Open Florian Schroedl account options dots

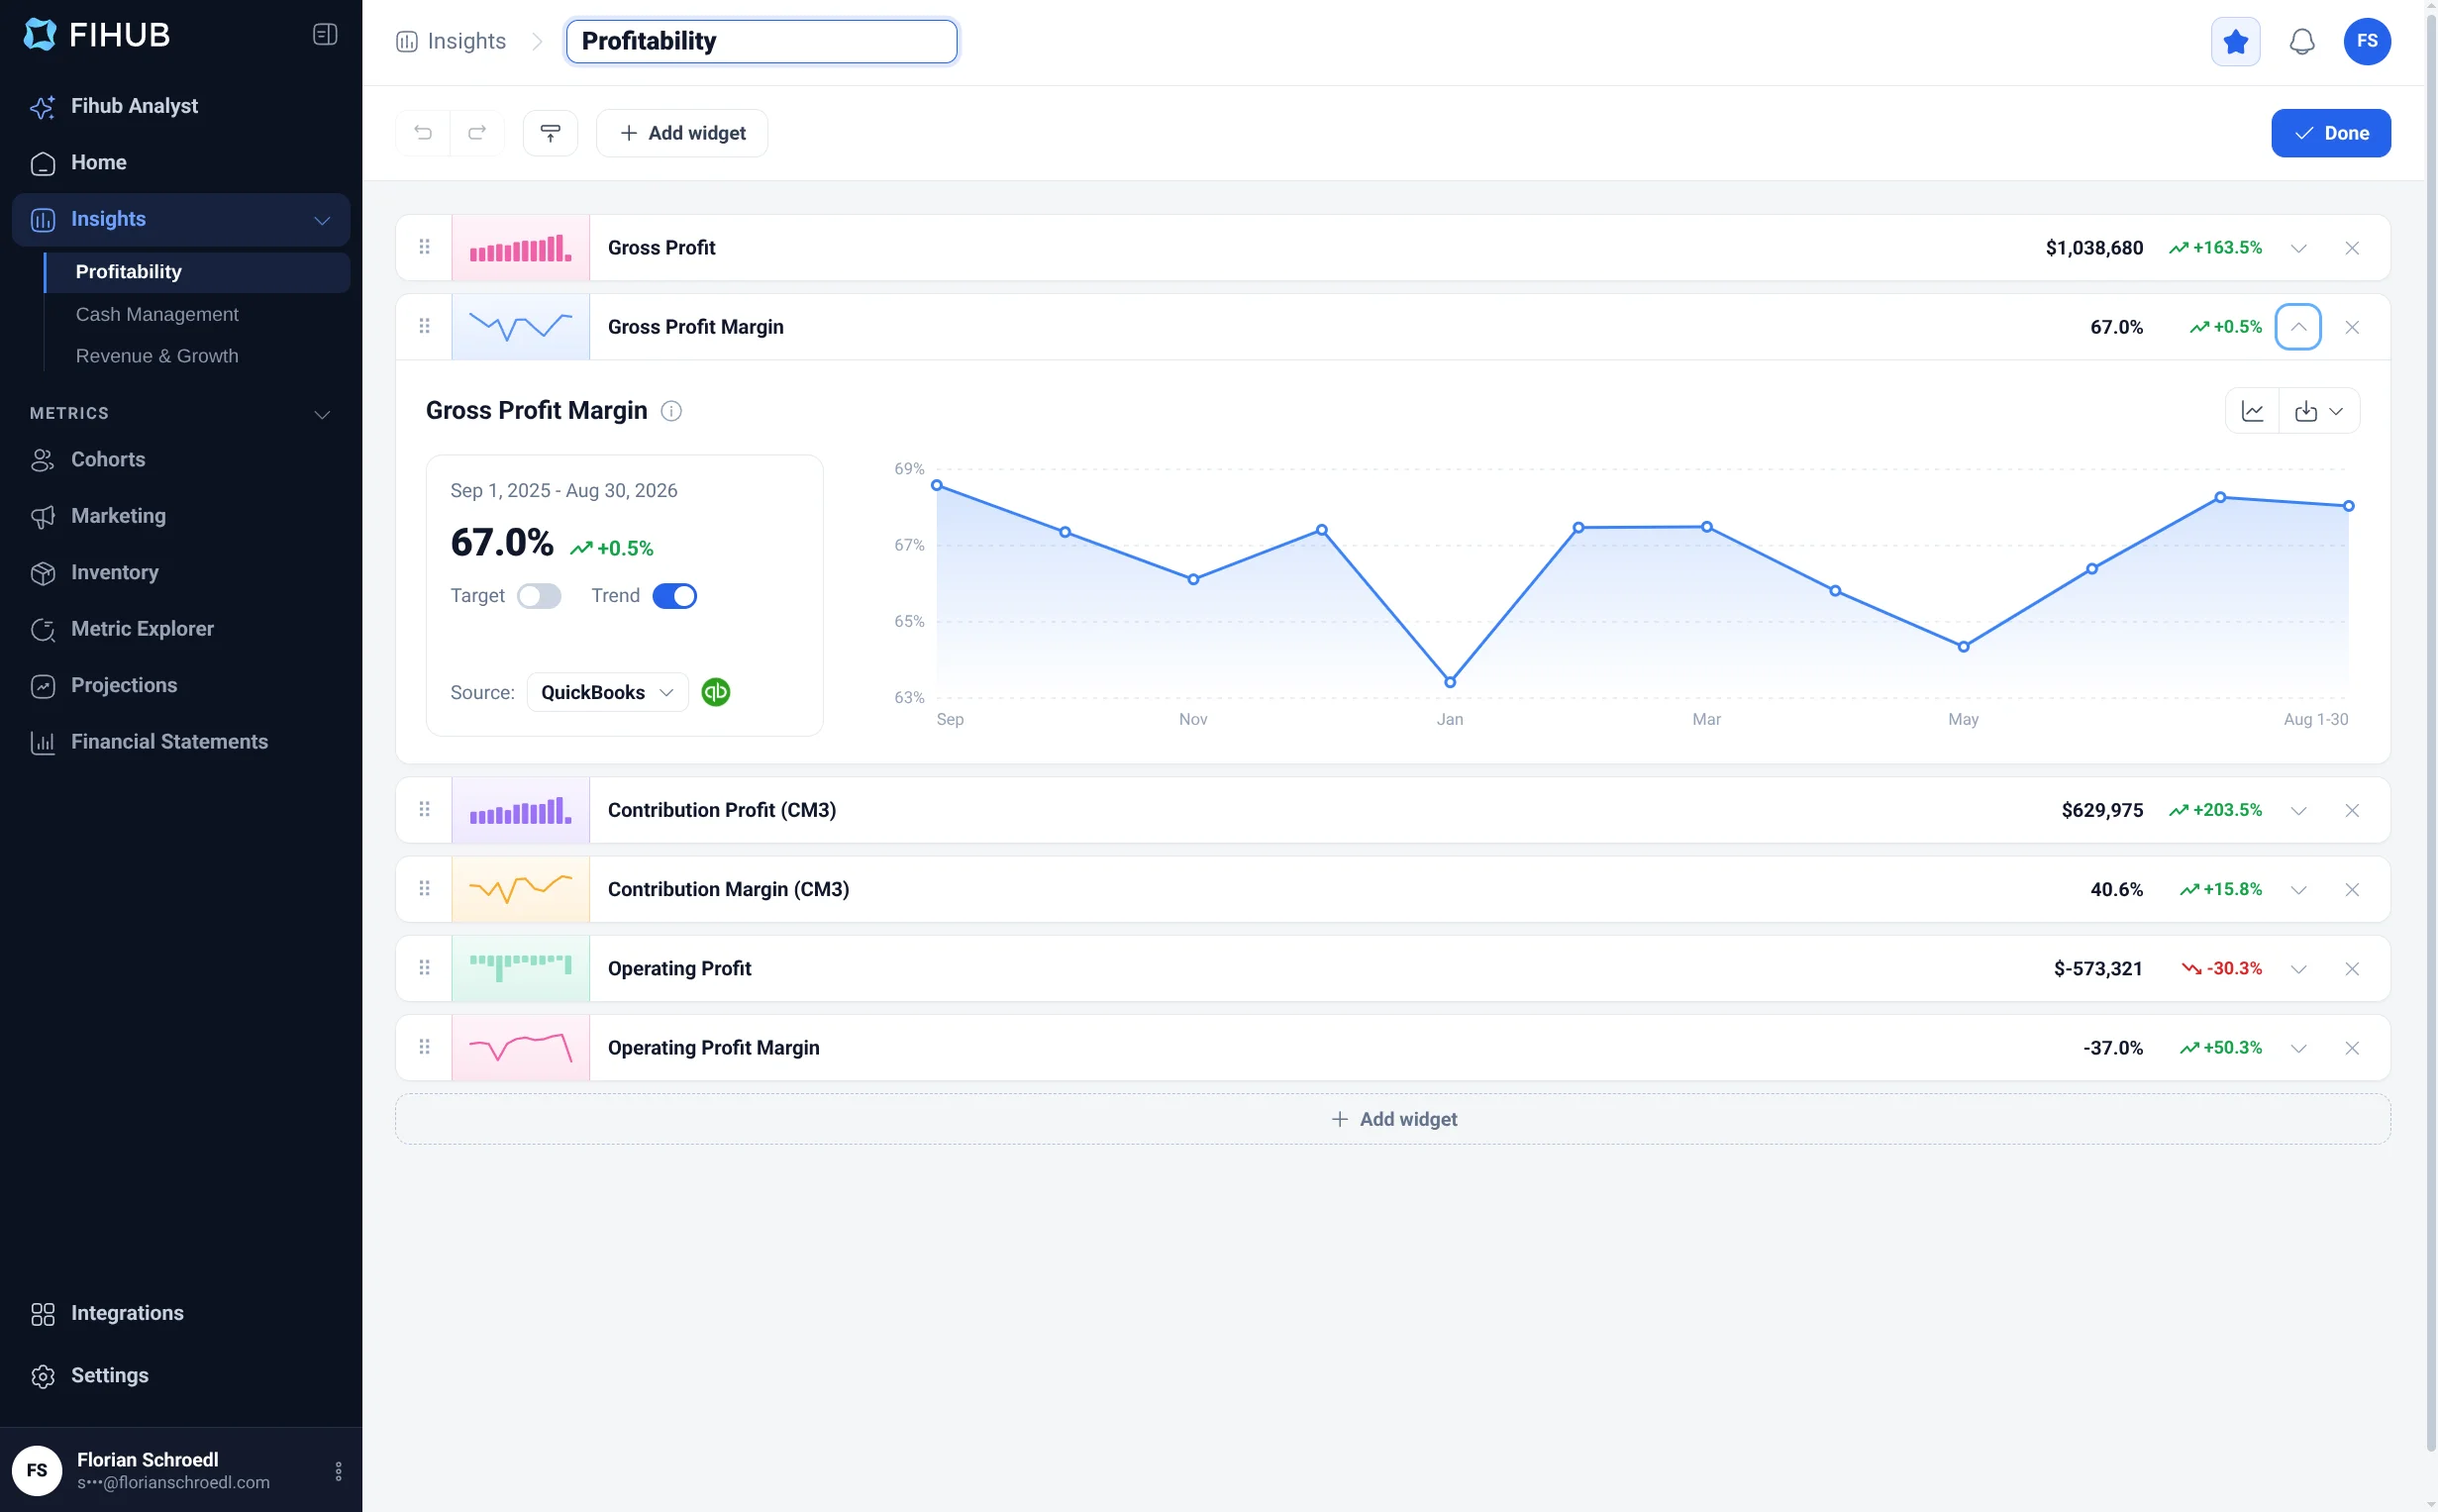338,1471
